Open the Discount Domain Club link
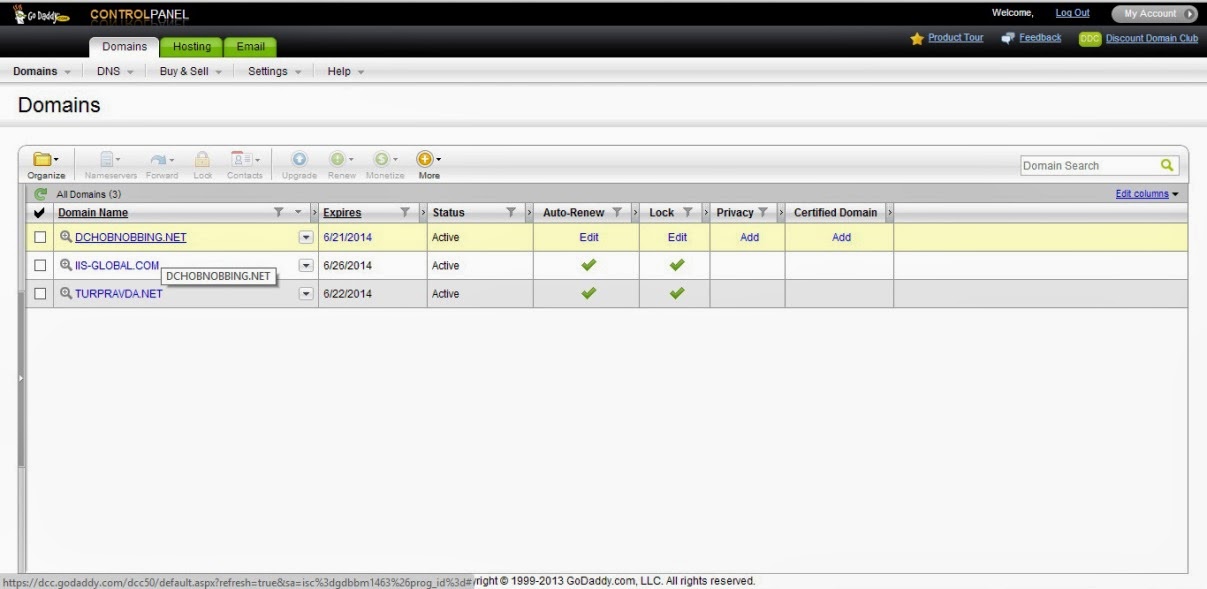Viewport: 1207px width, 589px height. (x=1151, y=38)
